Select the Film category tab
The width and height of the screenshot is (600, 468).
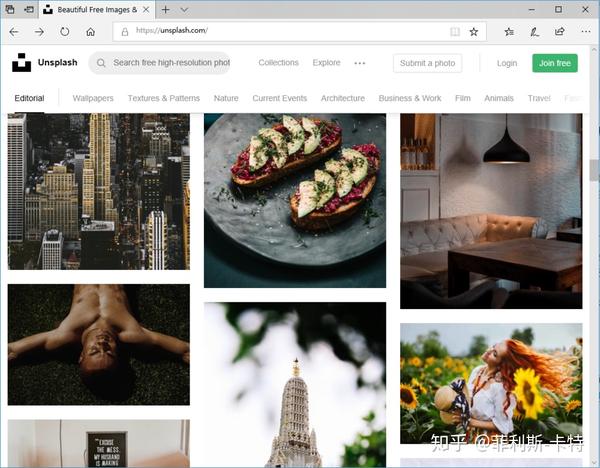pyautogui.click(x=463, y=98)
